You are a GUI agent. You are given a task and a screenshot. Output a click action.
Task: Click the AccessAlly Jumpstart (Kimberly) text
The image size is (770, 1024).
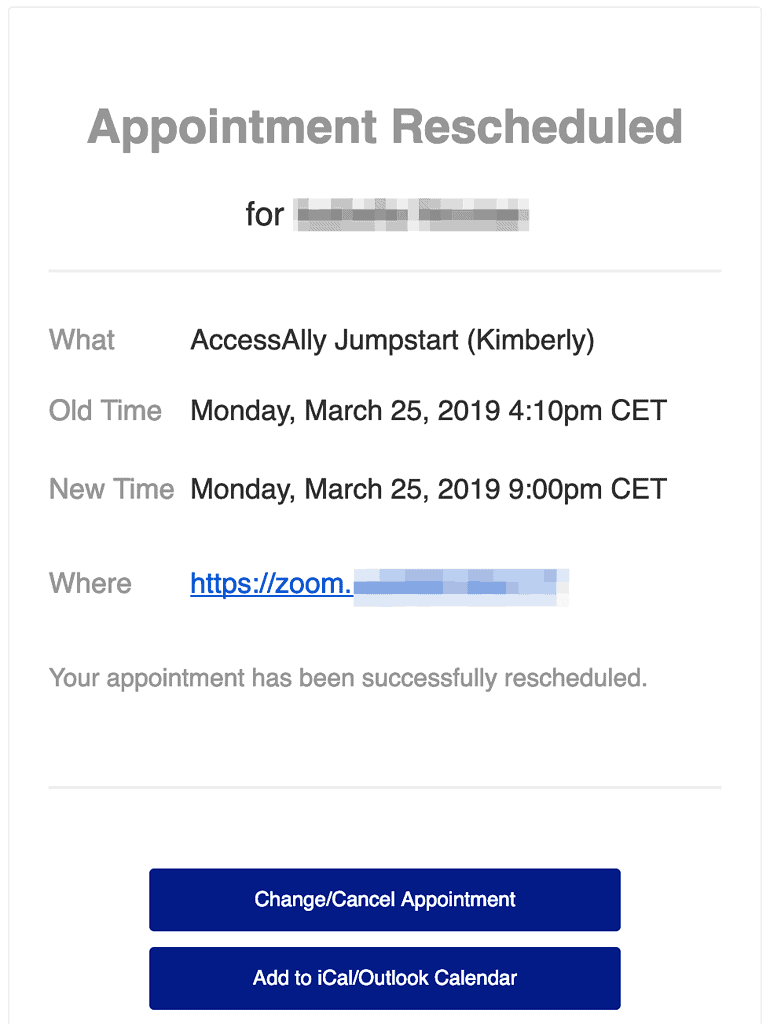pyautogui.click(x=392, y=340)
